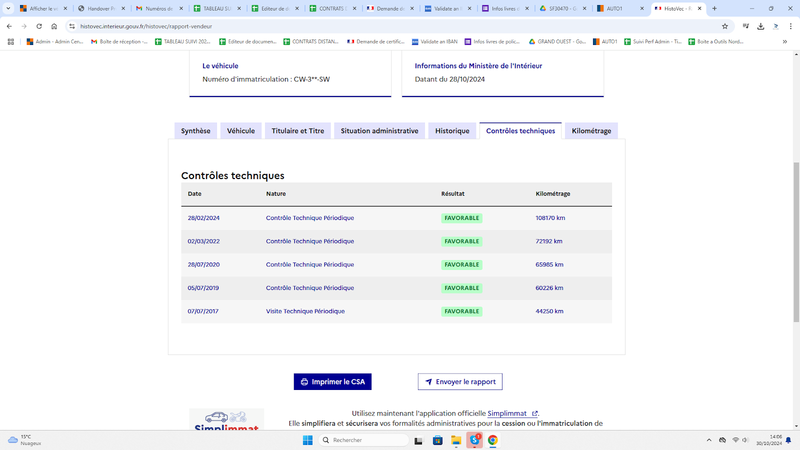The image size is (800, 450).
Task: Select the 108170 km mileage value
Action: coord(550,218)
